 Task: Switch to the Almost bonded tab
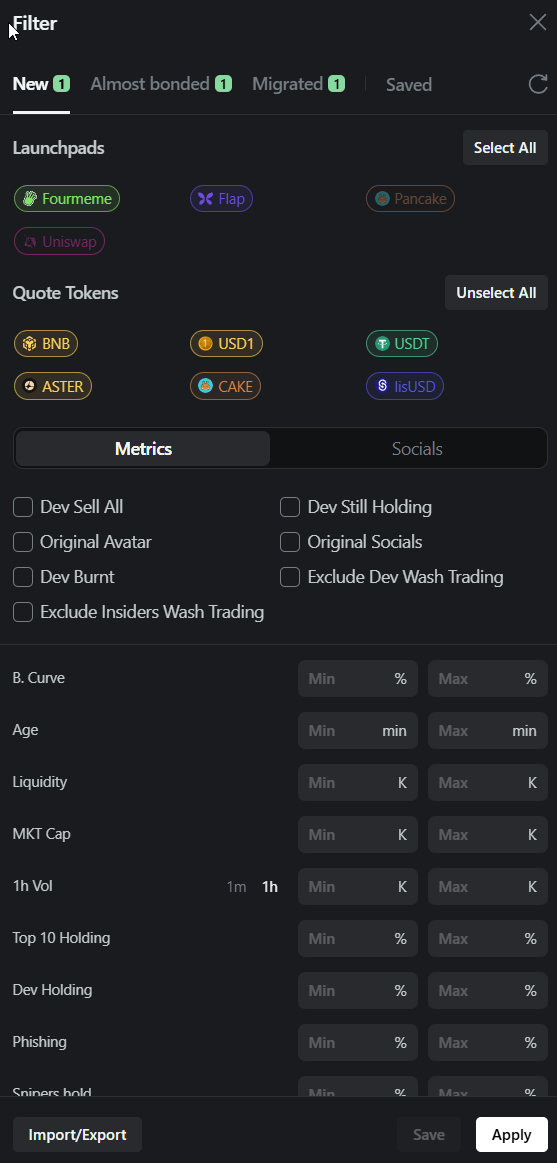click(161, 85)
